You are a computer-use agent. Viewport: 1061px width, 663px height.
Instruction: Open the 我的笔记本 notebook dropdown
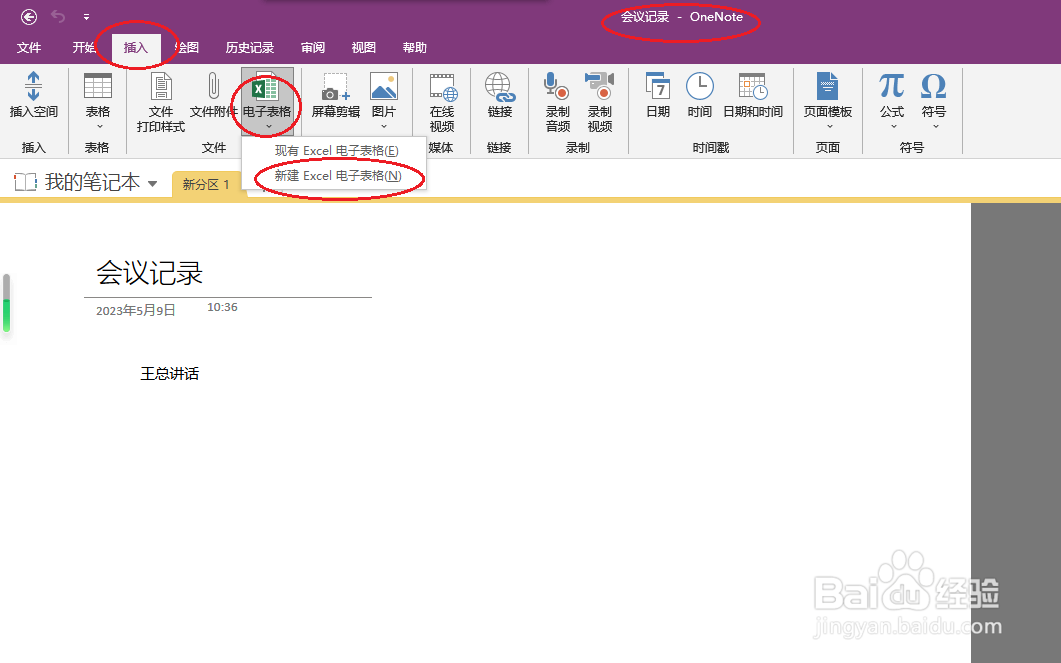[152, 183]
